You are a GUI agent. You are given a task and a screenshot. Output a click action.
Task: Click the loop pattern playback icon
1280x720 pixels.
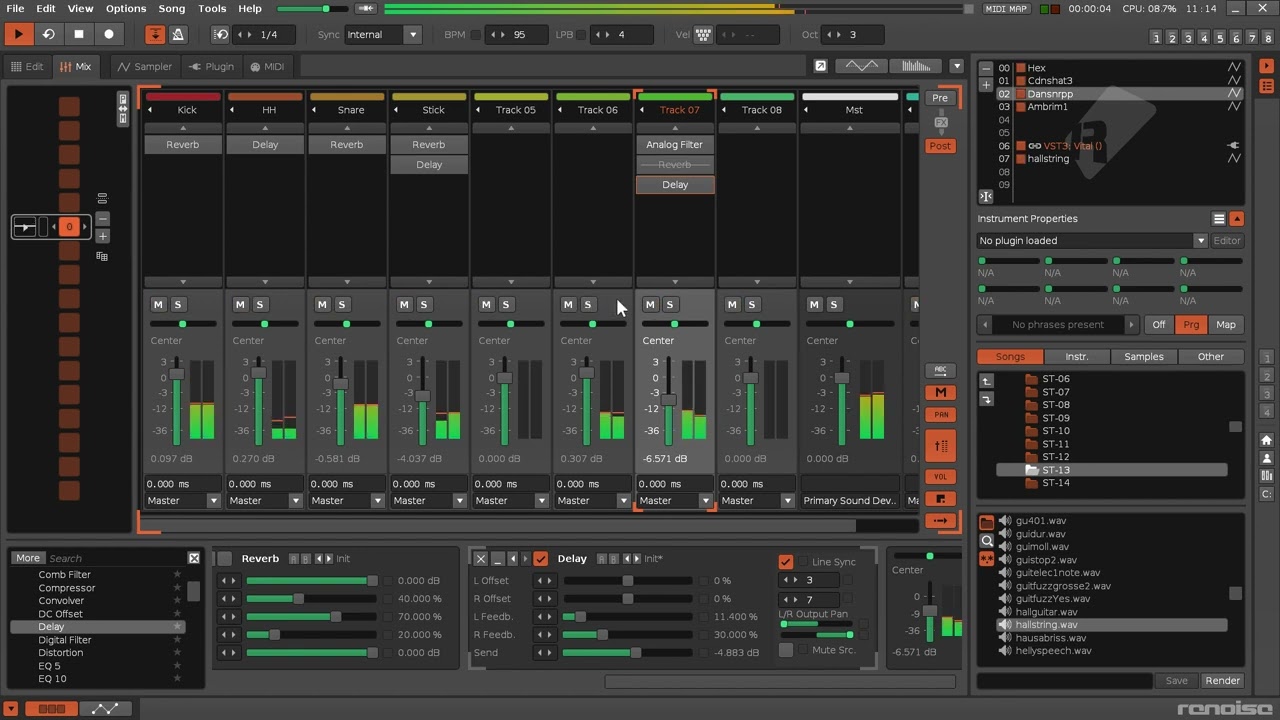(x=48, y=34)
